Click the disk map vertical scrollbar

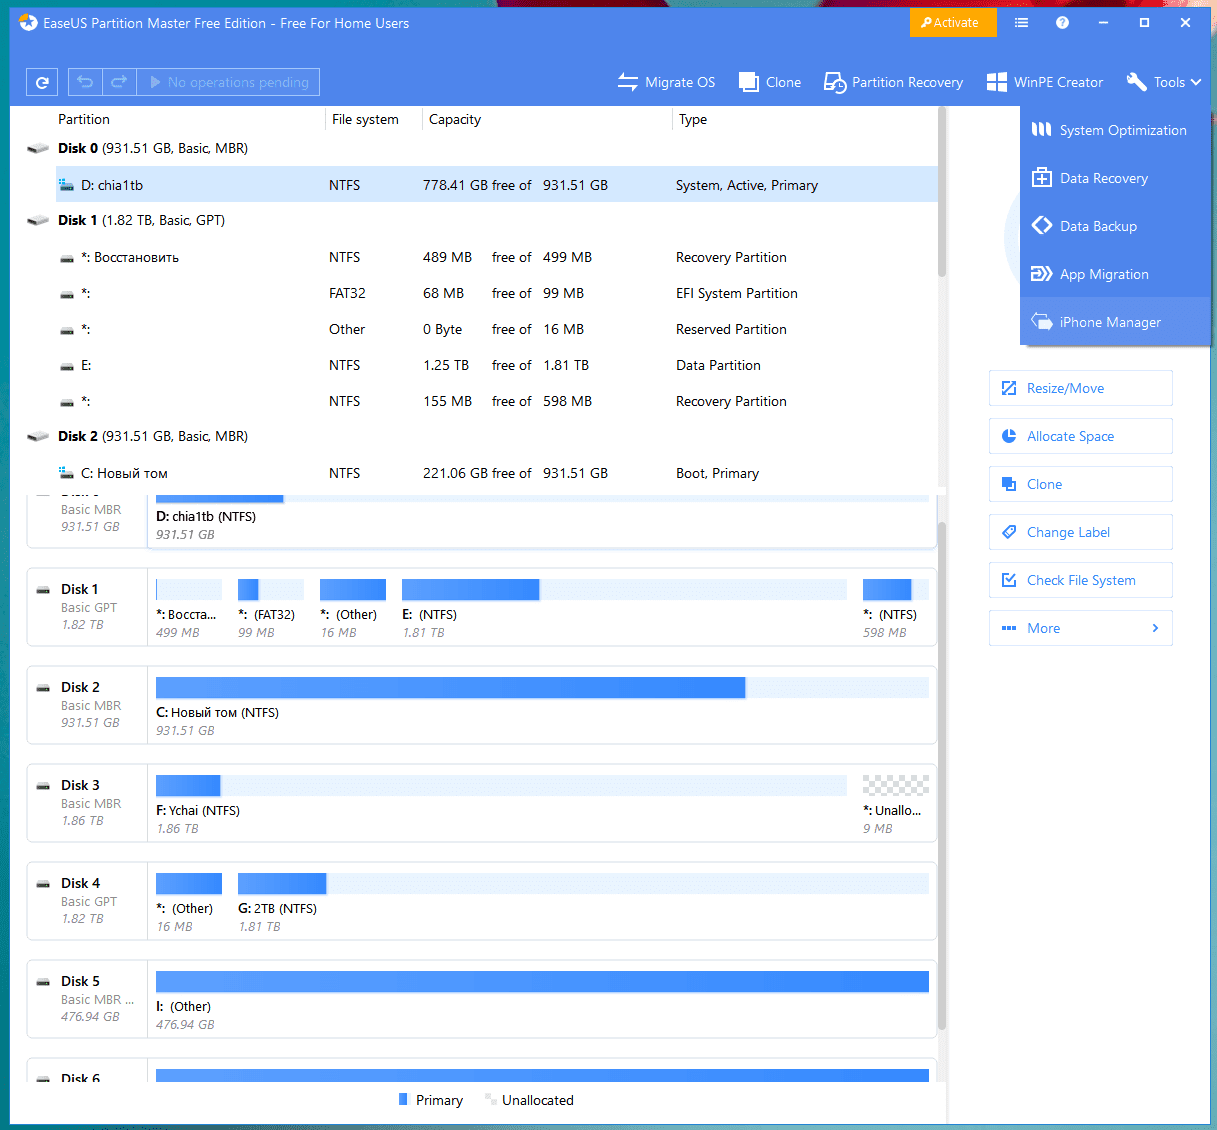[942, 775]
